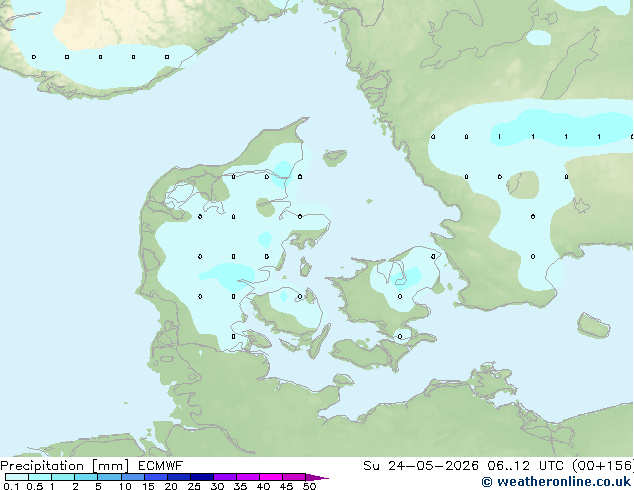Pick the 15–20 mm legend color swatch
634x490 pixels.
point(155,477)
